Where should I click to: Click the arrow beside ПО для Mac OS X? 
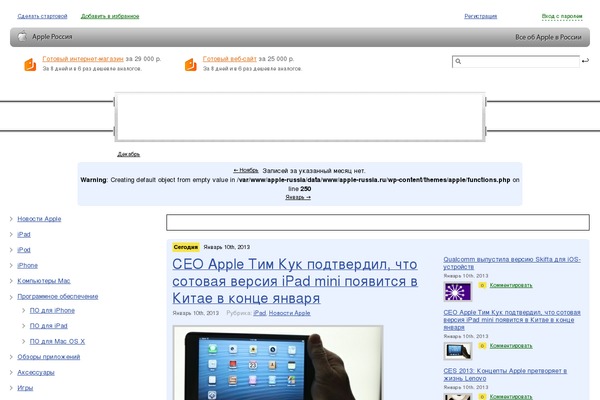coord(23,341)
